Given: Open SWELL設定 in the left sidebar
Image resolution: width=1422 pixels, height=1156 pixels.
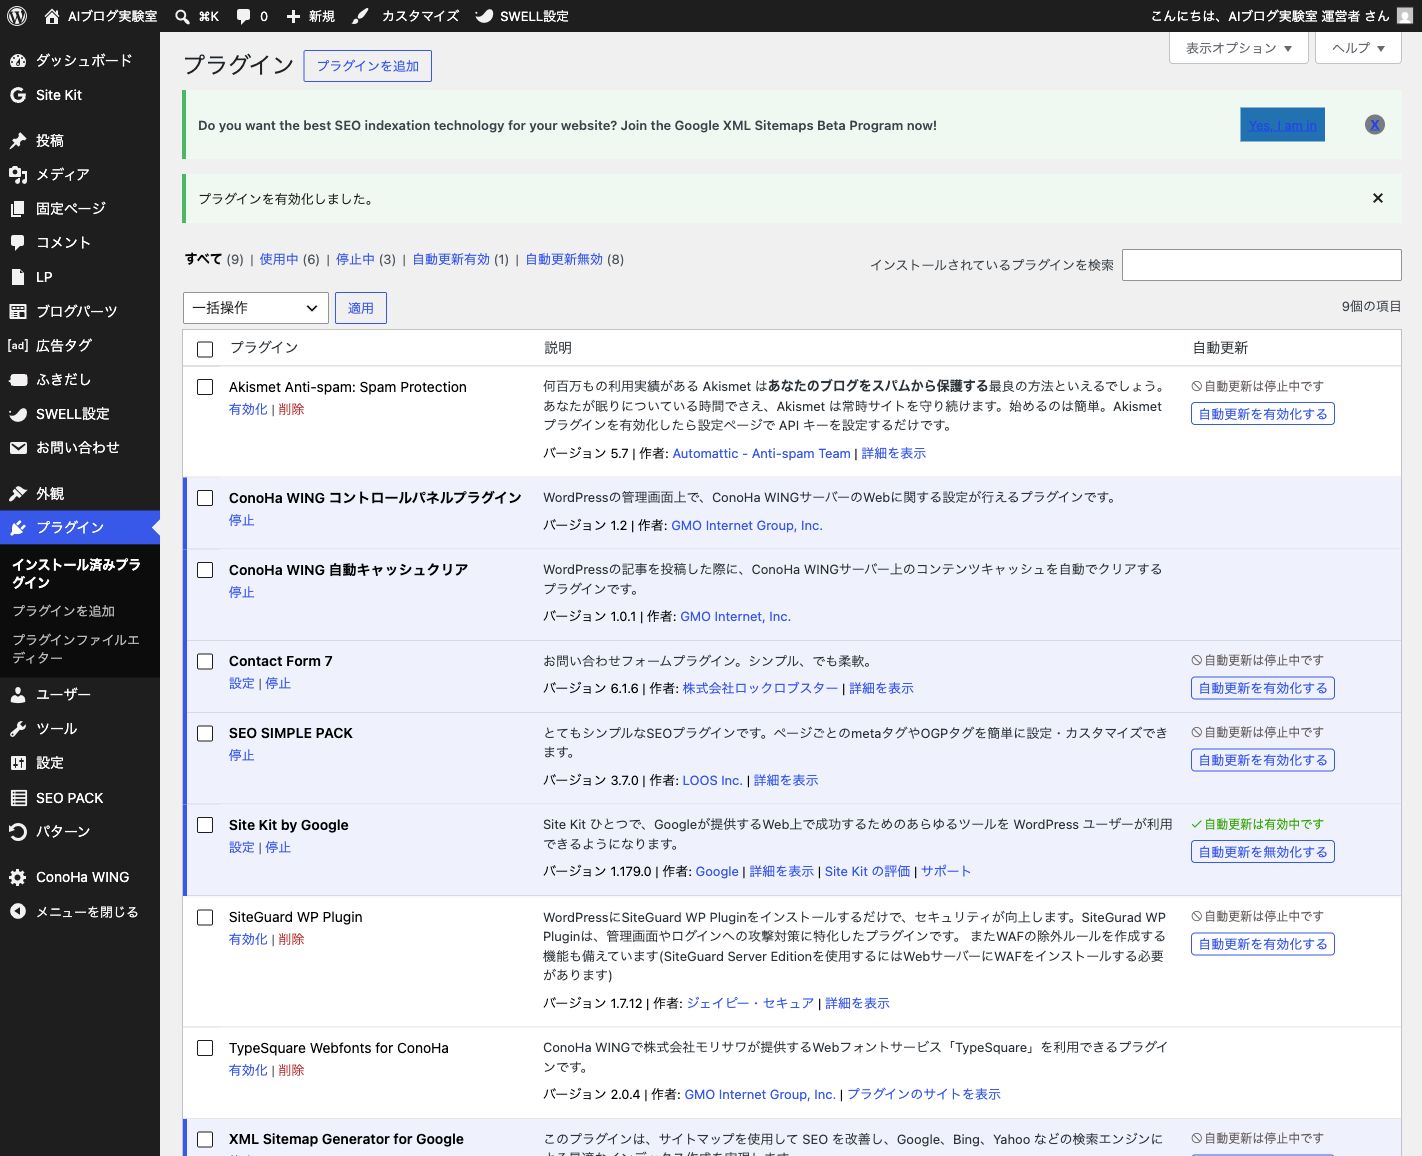Looking at the screenshot, I should [80, 414].
